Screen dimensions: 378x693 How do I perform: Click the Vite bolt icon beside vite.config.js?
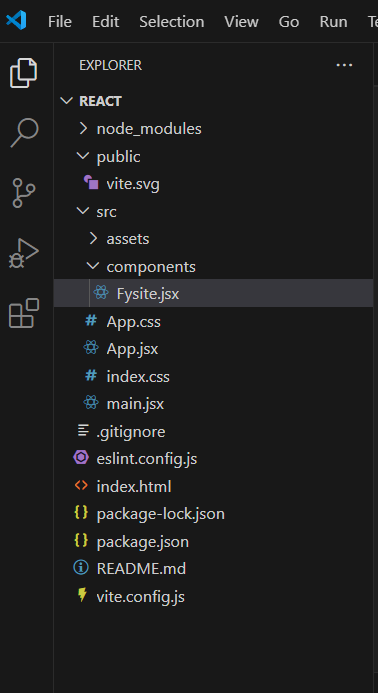click(x=82, y=595)
